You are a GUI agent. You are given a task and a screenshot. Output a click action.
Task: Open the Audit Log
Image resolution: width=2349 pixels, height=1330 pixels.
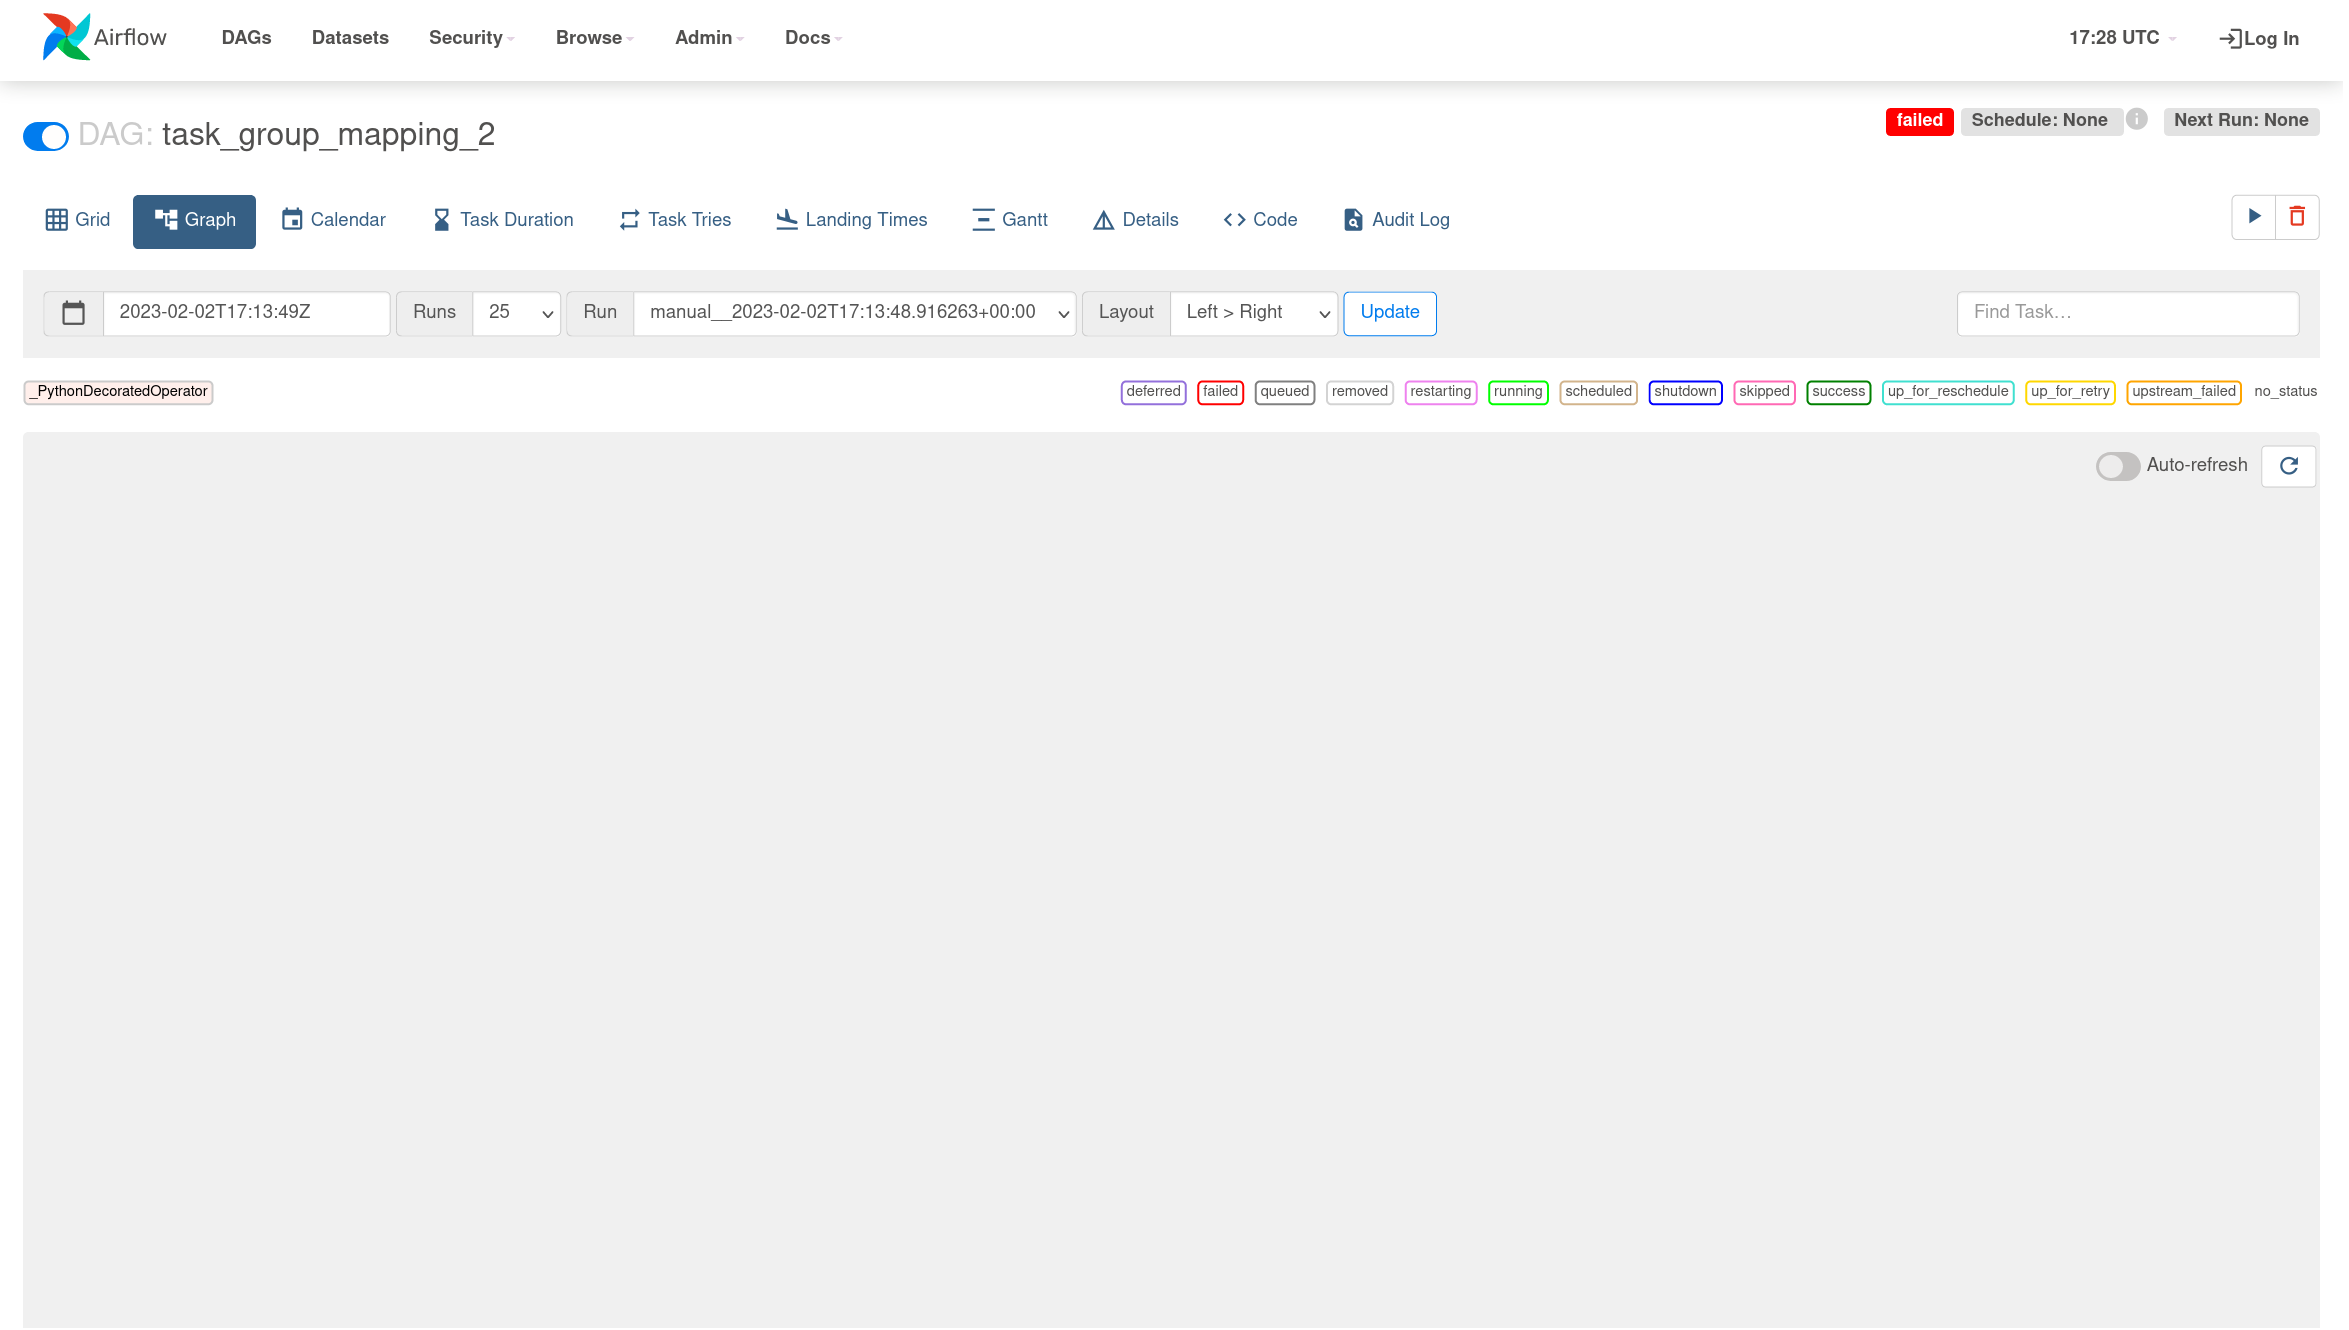pos(1395,219)
